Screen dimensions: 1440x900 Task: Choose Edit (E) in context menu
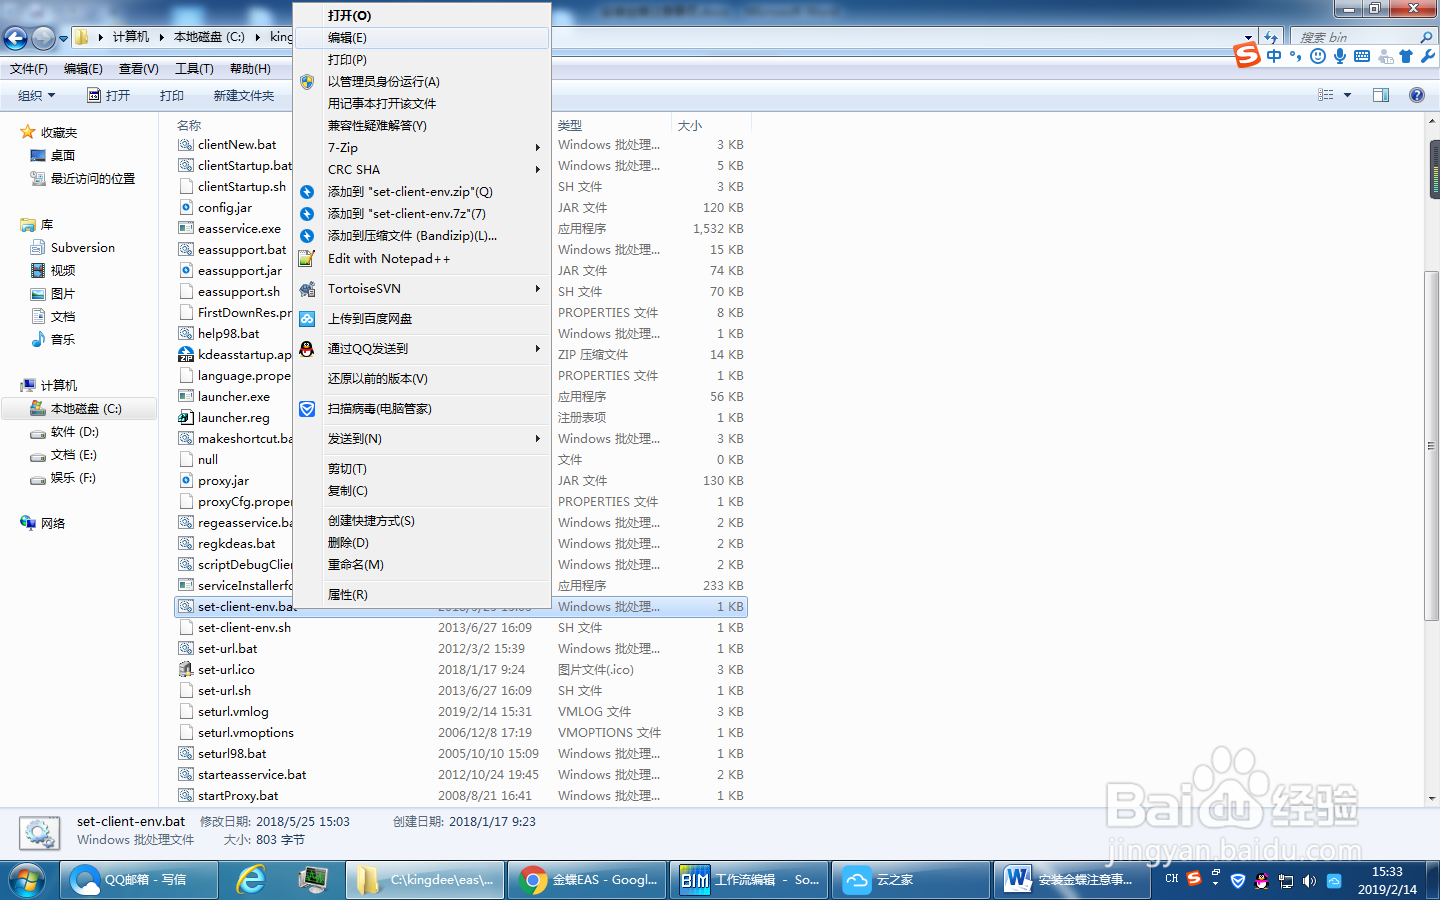pyautogui.click(x=422, y=38)
